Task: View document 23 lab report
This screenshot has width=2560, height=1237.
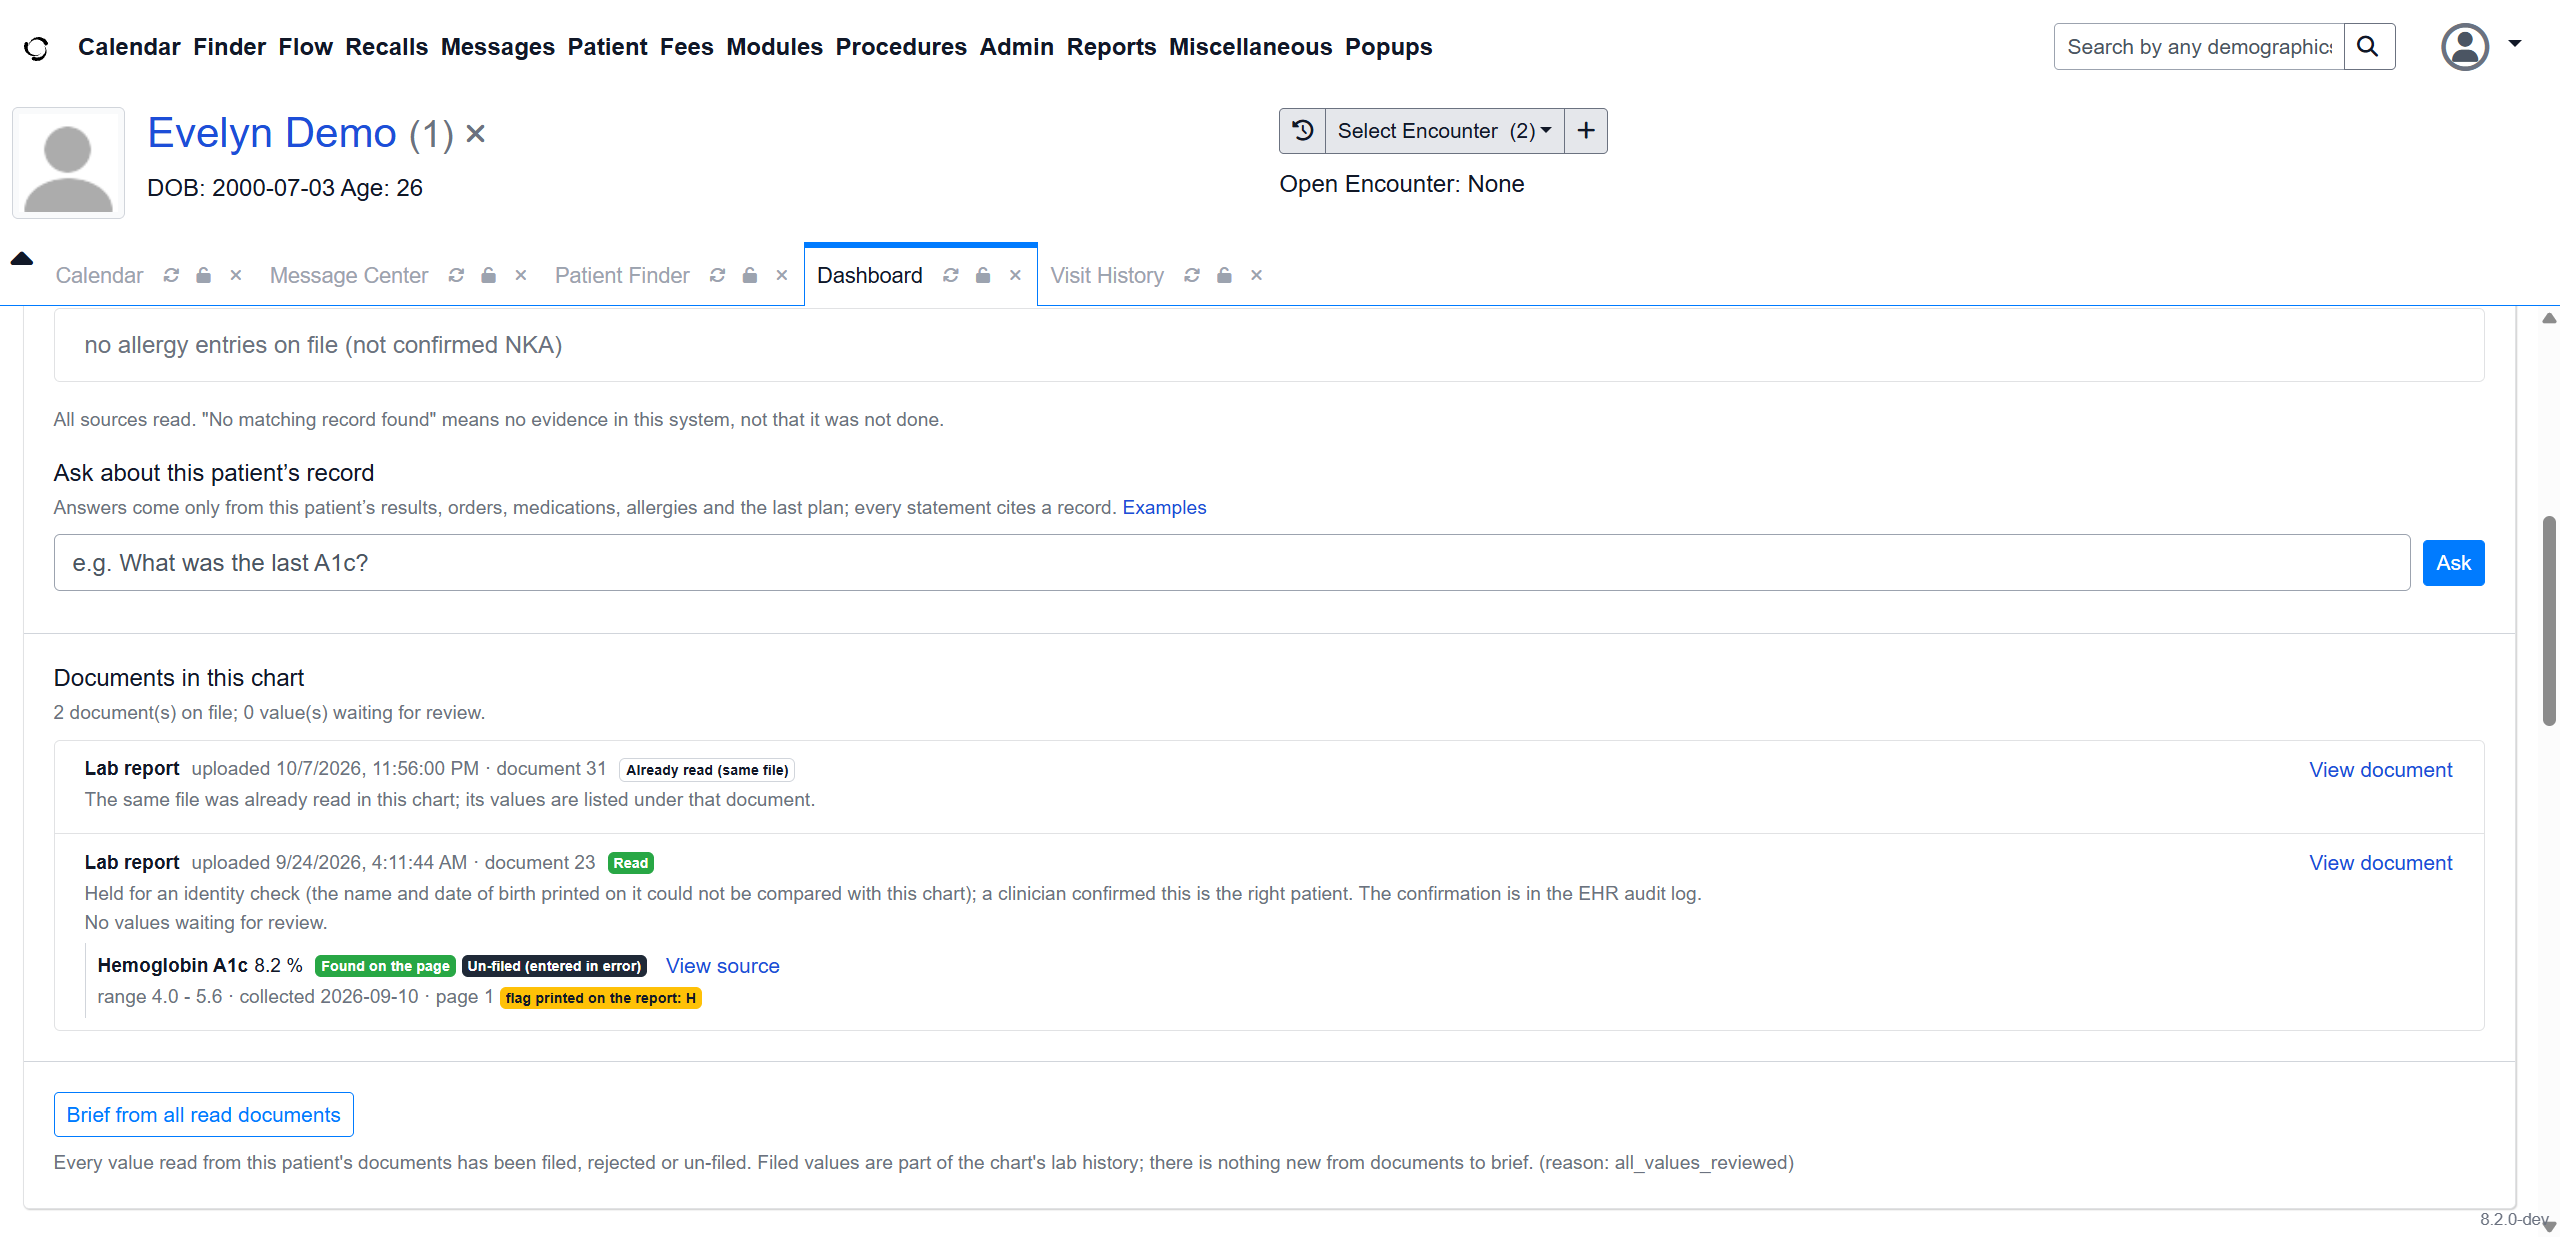Action: (2380, 863)
